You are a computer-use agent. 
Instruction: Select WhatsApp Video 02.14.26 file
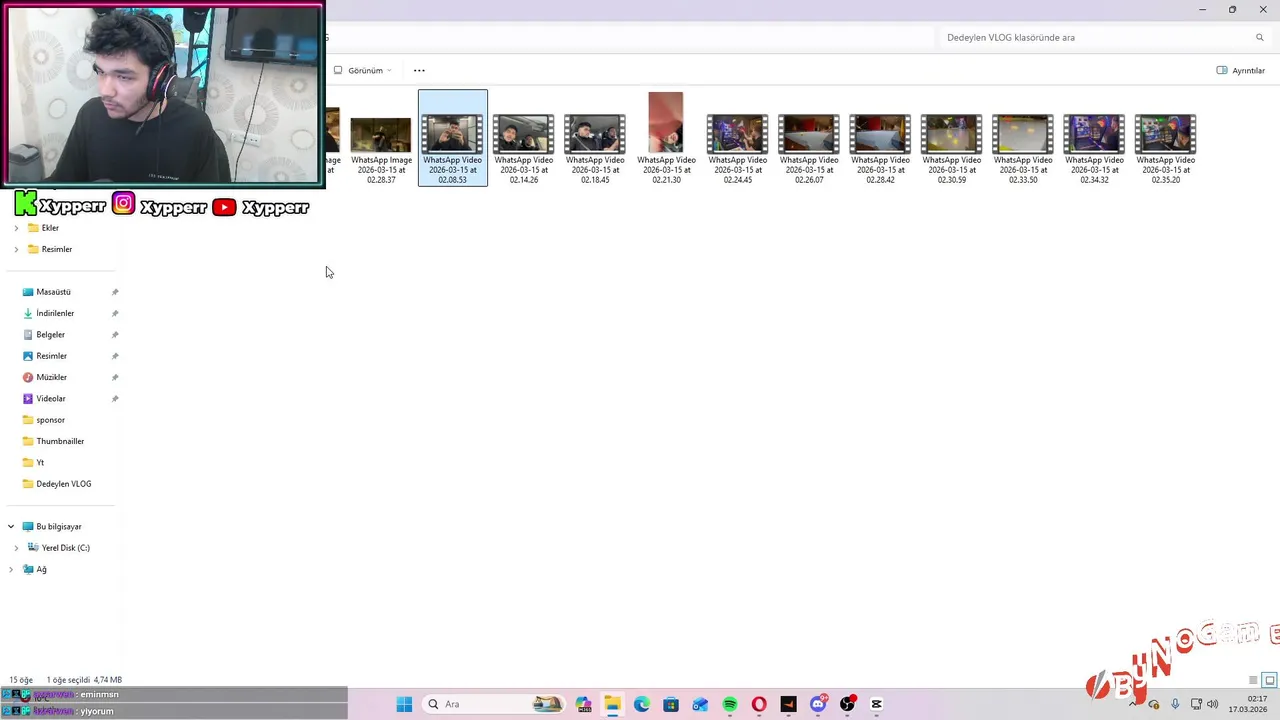(x=524, y=139)
